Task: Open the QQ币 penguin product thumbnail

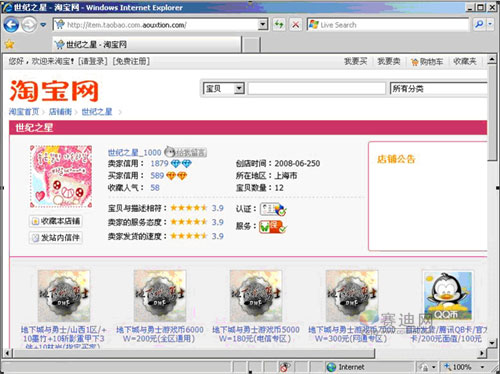Action: (448, 296)
